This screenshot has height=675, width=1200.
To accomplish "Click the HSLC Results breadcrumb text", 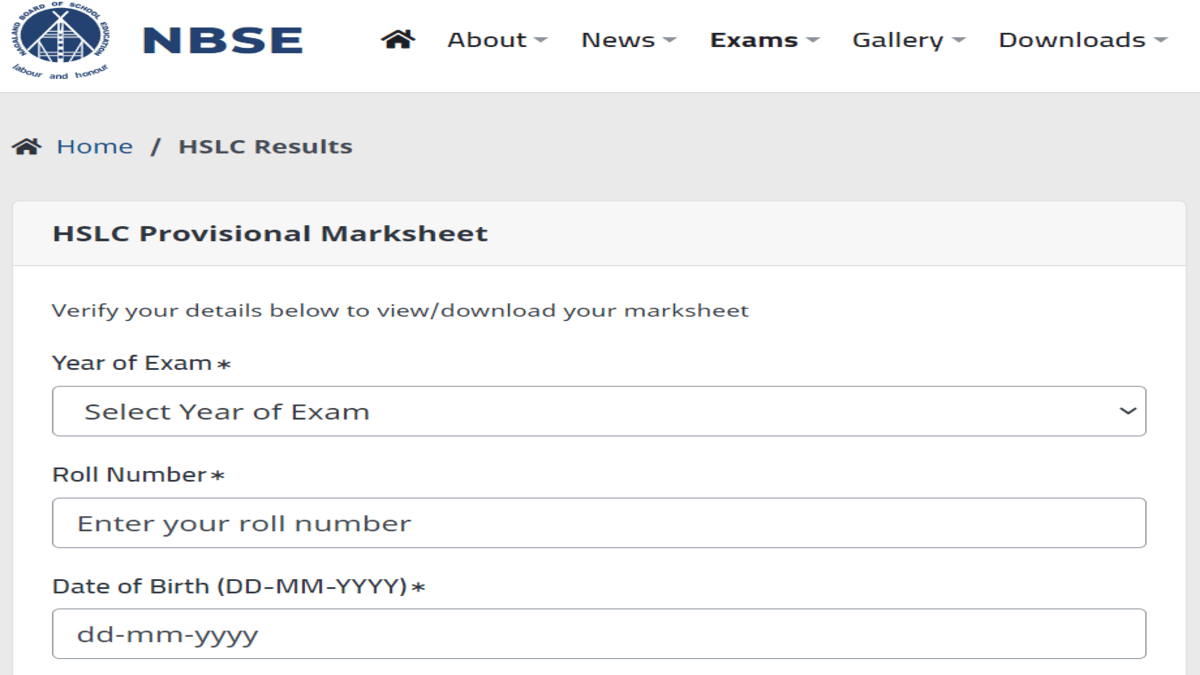I will (265, 147).
